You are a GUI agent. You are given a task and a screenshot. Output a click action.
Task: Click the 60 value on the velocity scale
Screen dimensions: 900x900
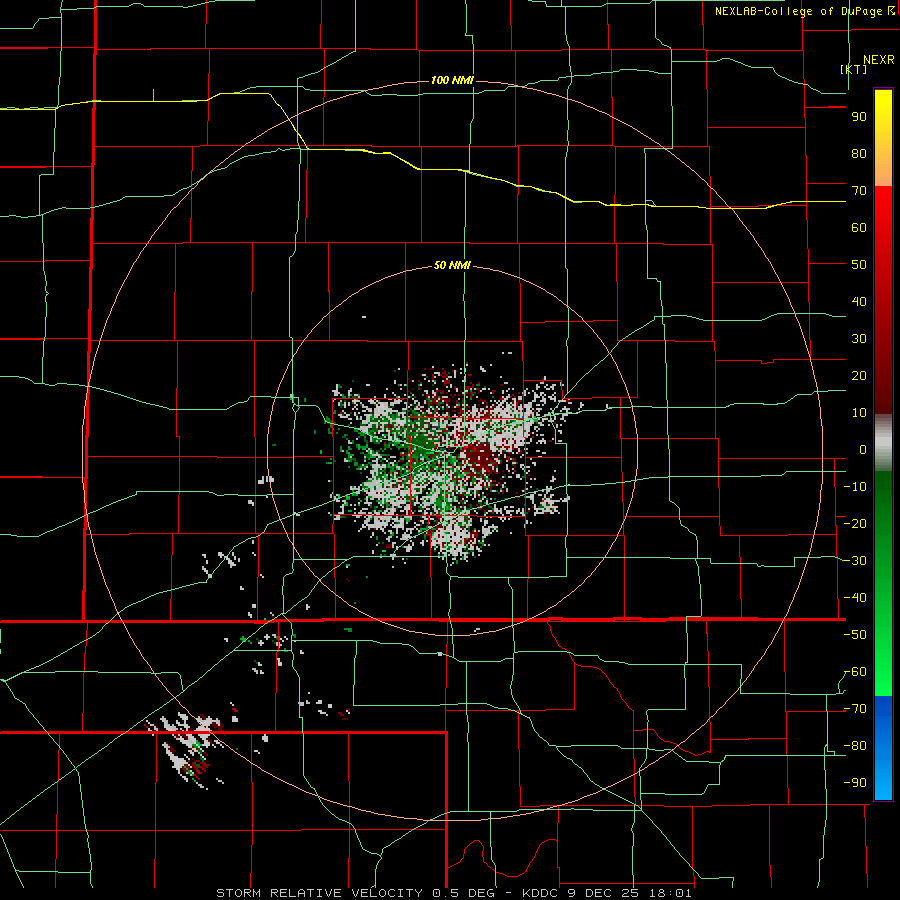859,228
